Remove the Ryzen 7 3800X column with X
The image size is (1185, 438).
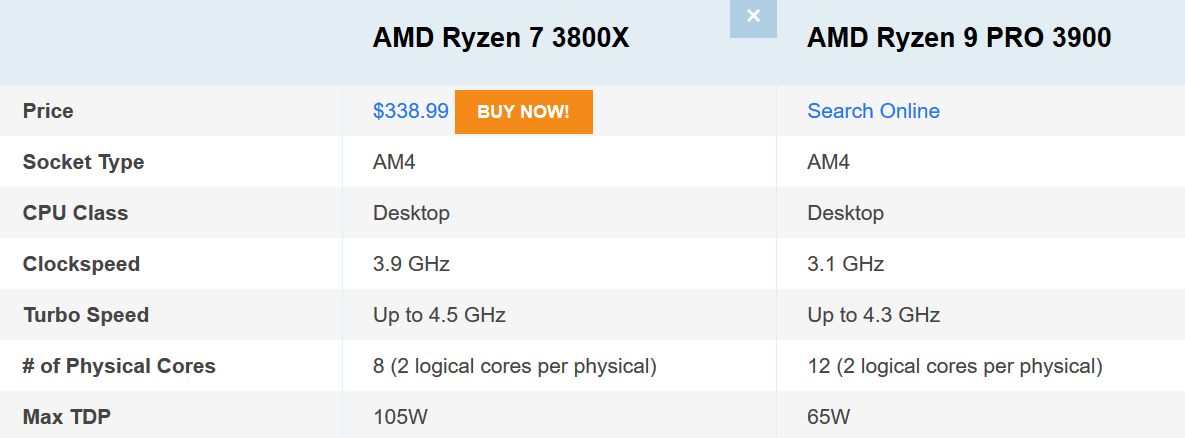click(x=753, y=17)
